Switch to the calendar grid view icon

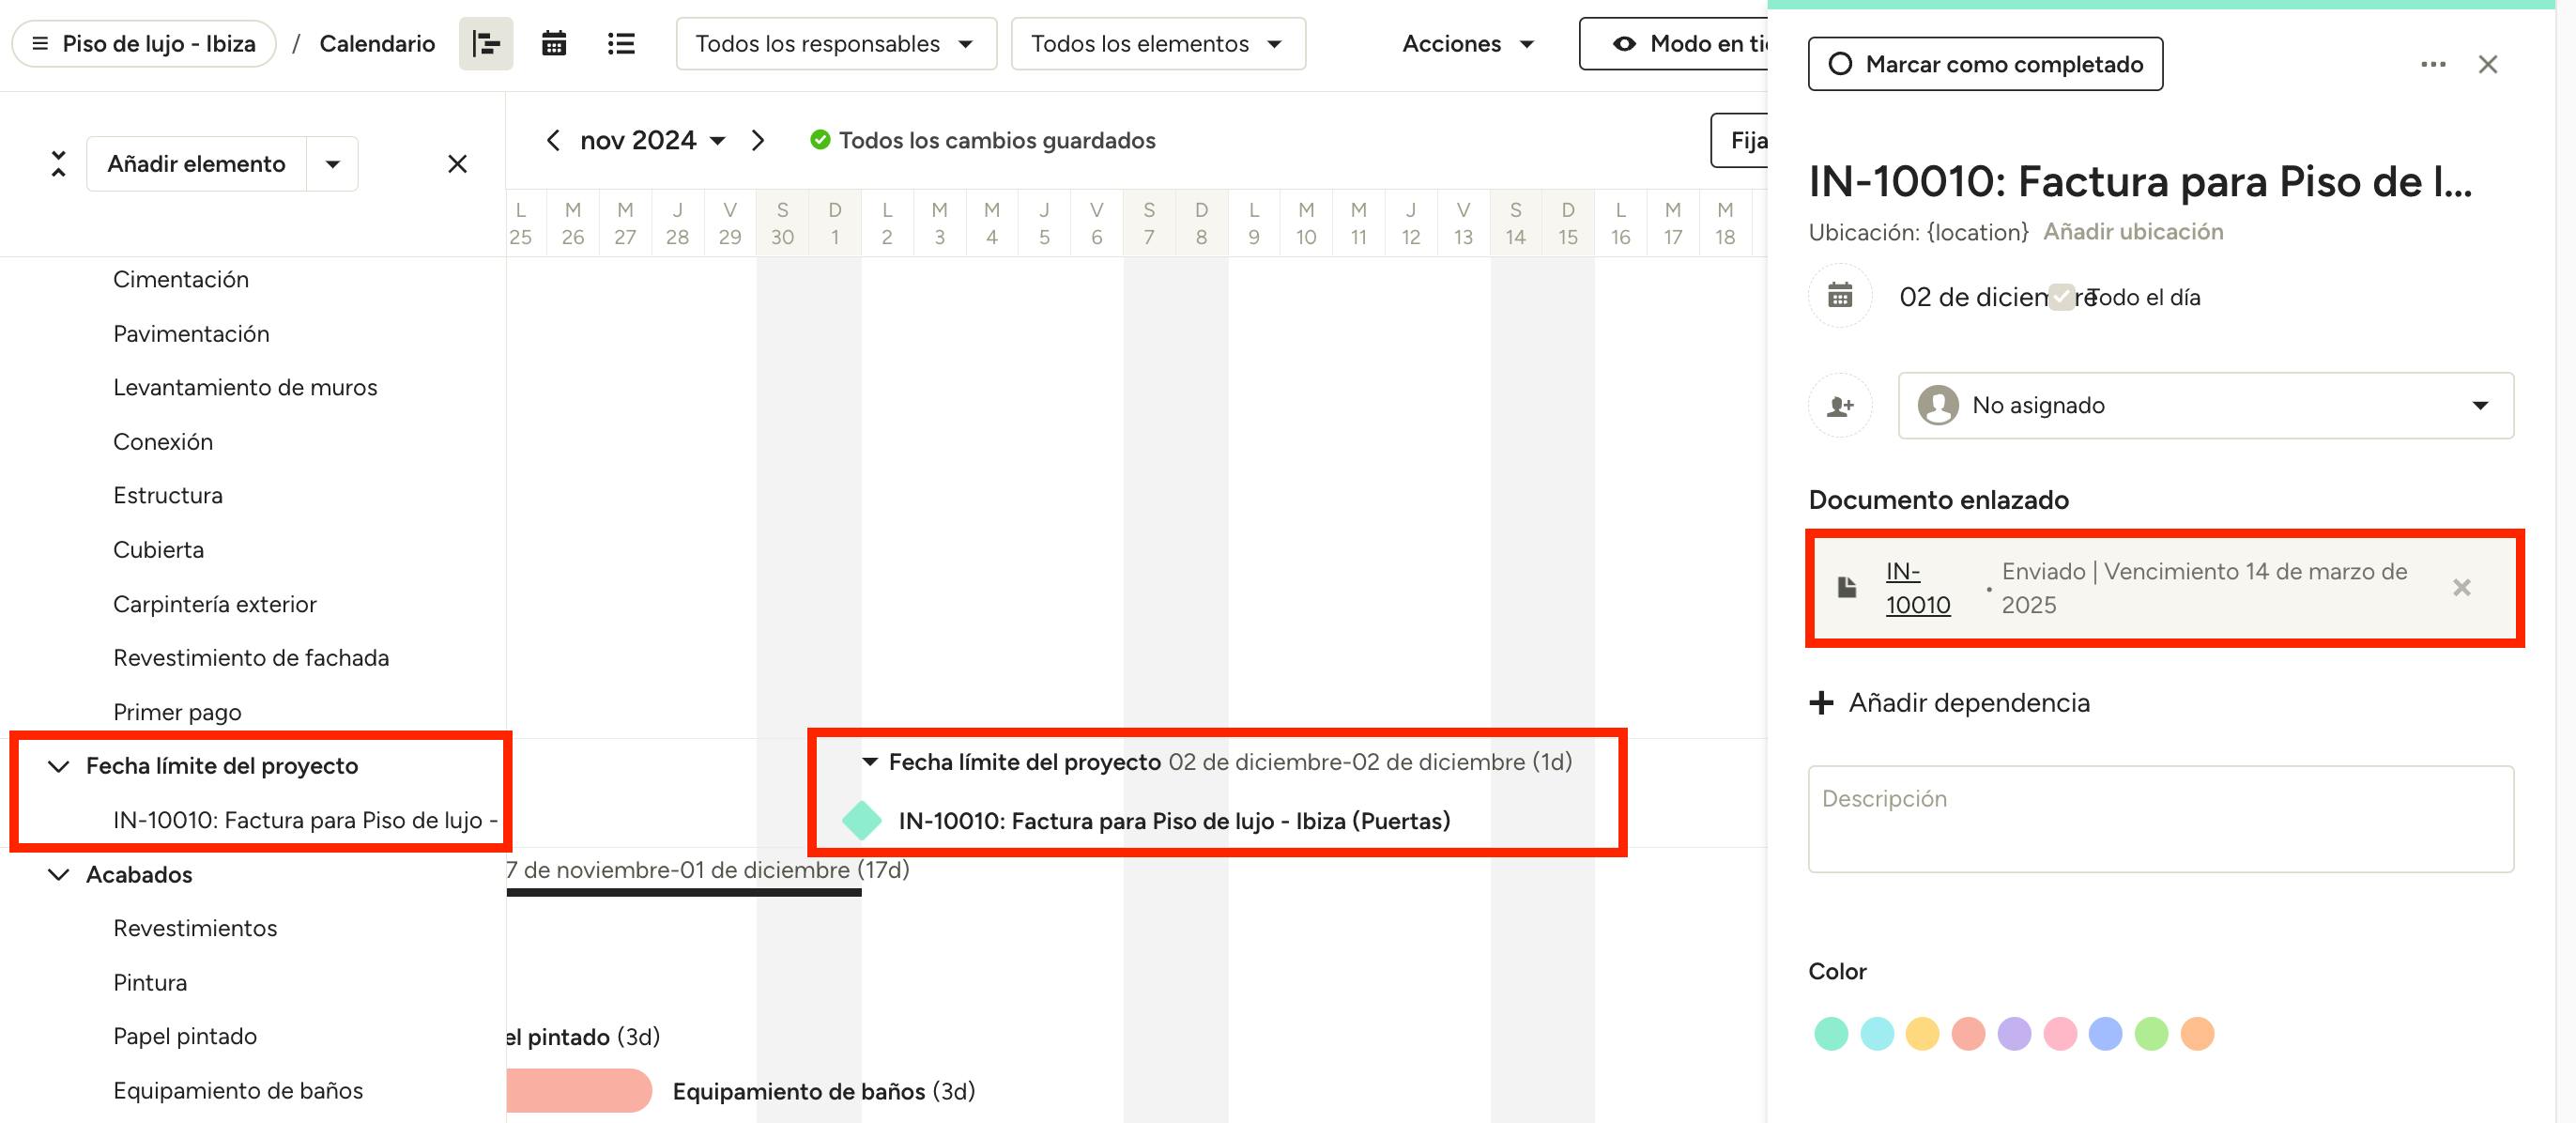point(554,44)
